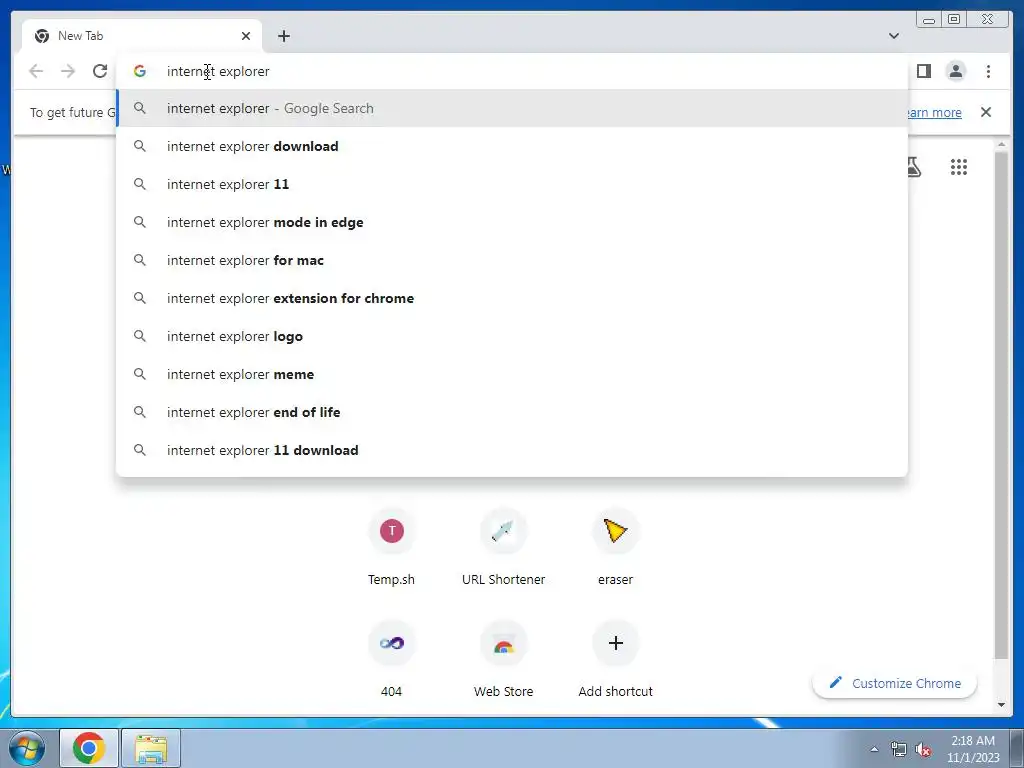Open Chrome's three-dot menu

coord(988,71)
